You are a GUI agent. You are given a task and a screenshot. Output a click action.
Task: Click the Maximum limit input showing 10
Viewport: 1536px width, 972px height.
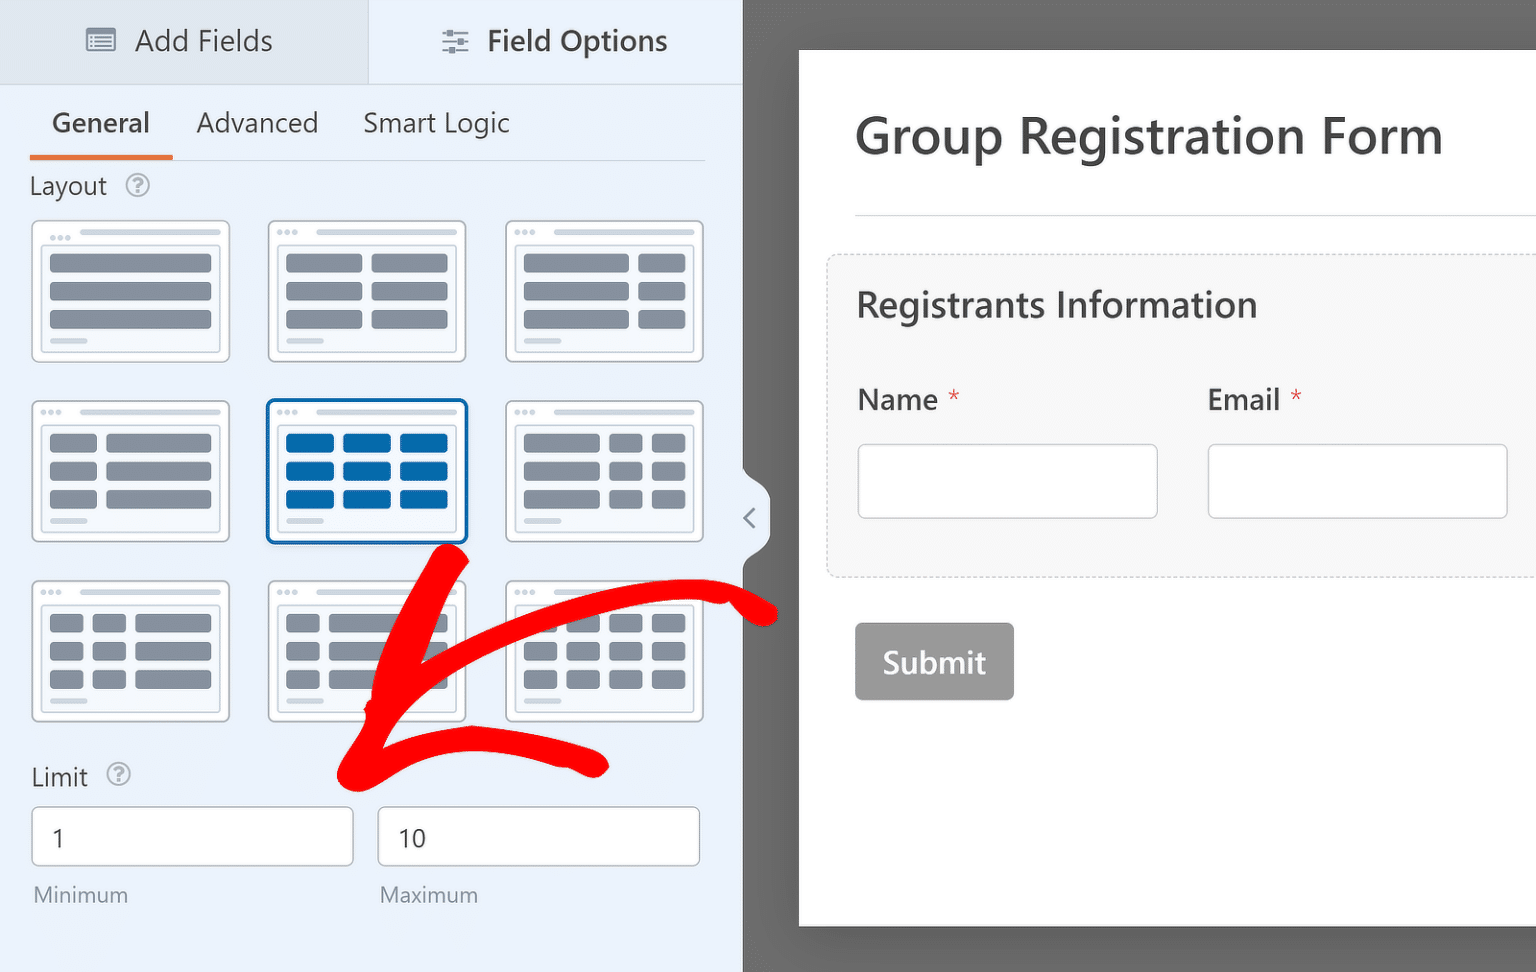537,836
